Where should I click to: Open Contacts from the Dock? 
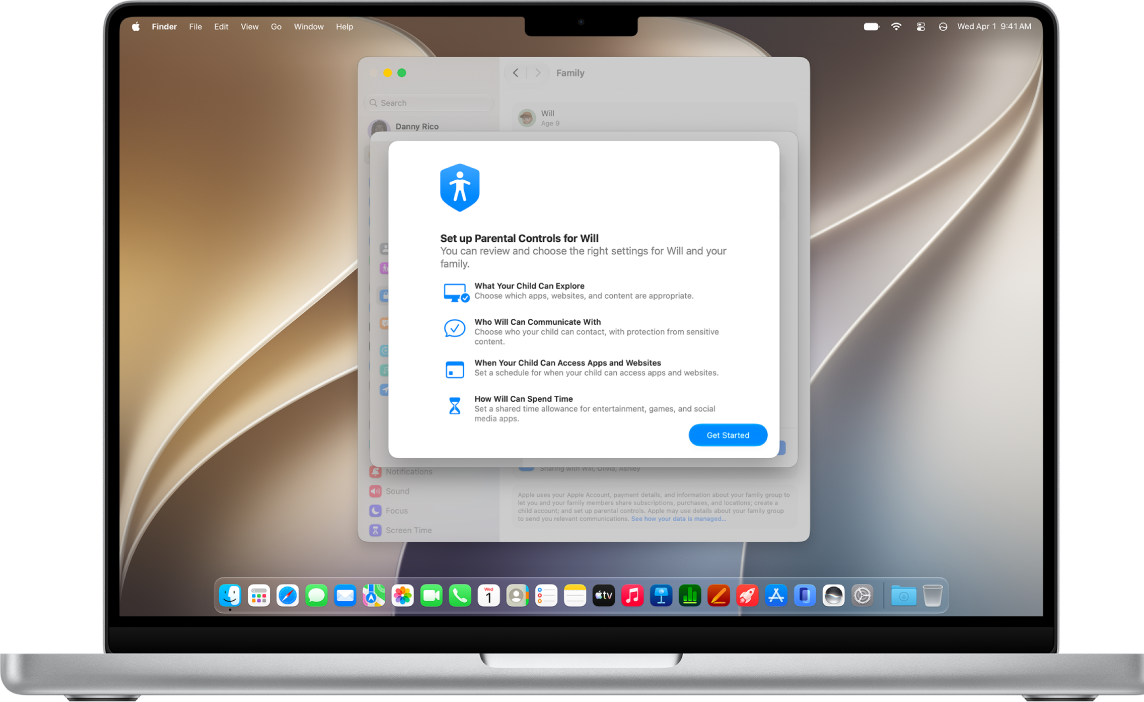click(517, 595)
